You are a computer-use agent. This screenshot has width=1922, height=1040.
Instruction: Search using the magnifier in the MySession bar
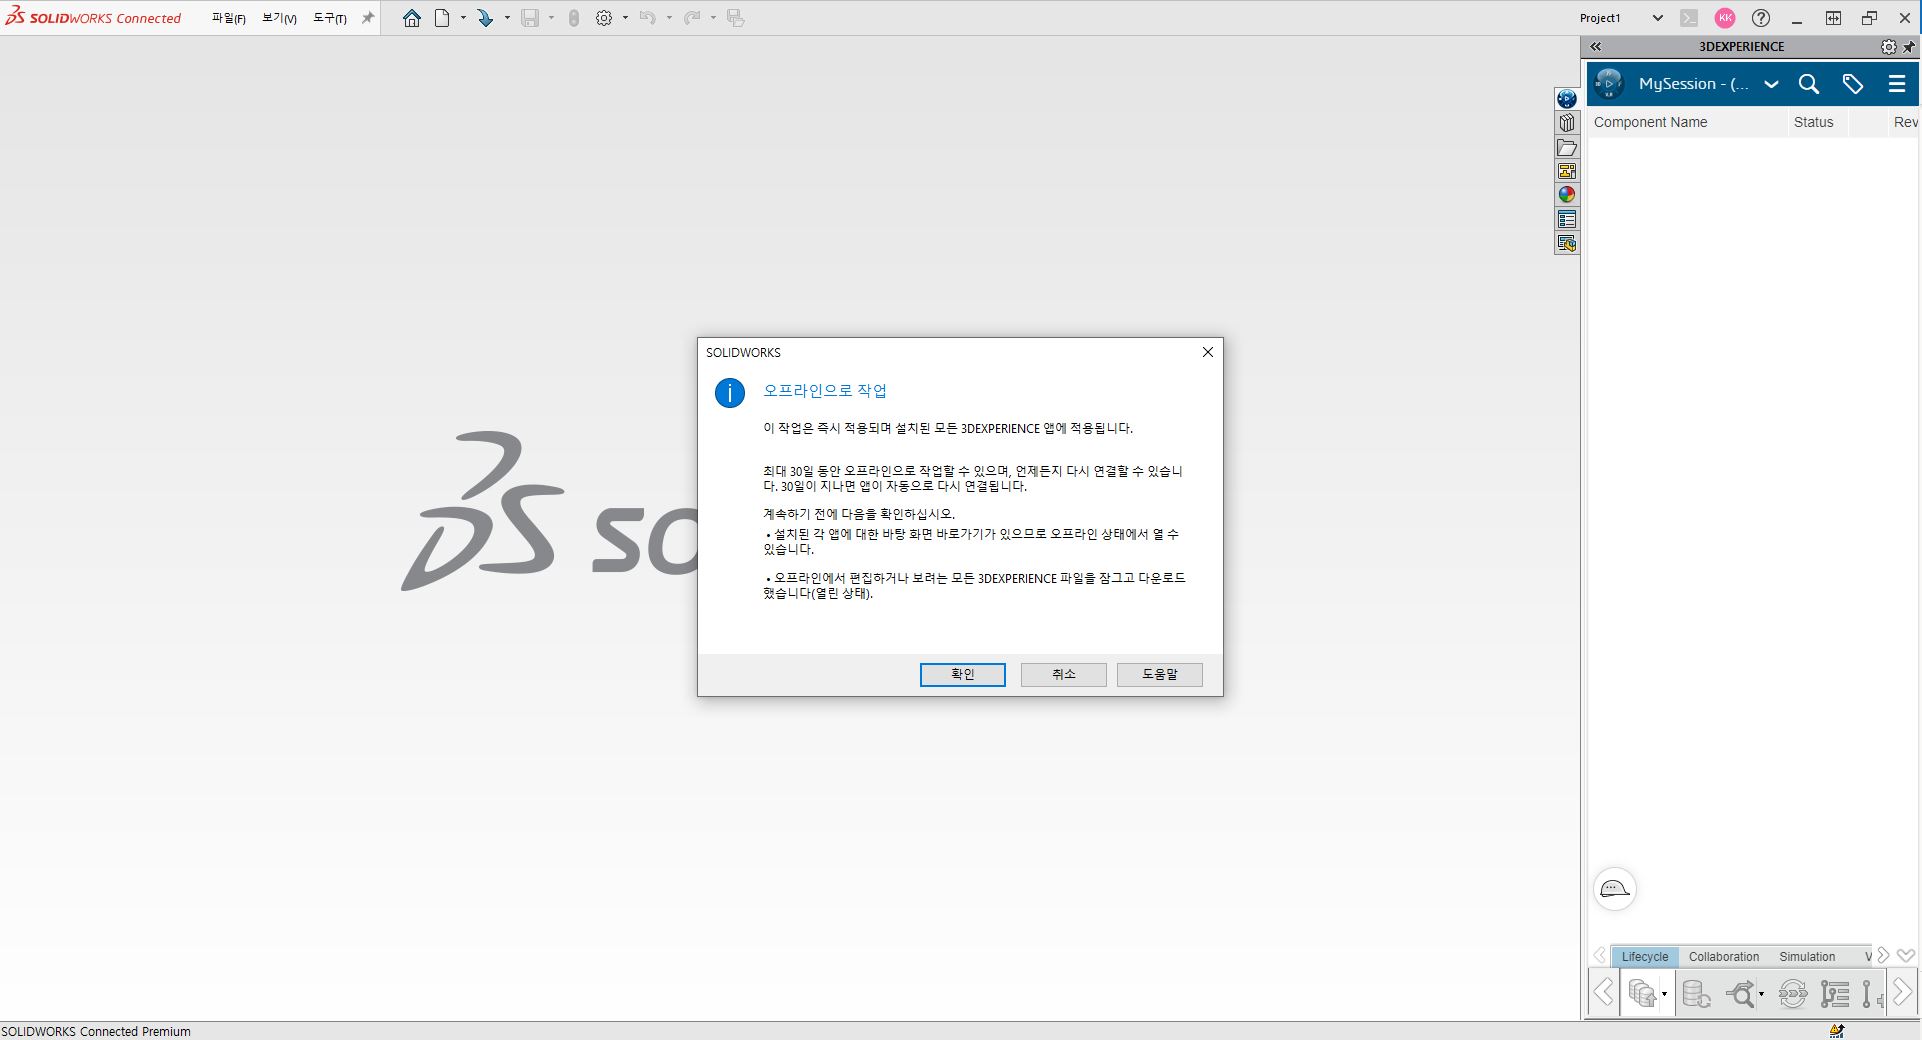click(1809, 84)
